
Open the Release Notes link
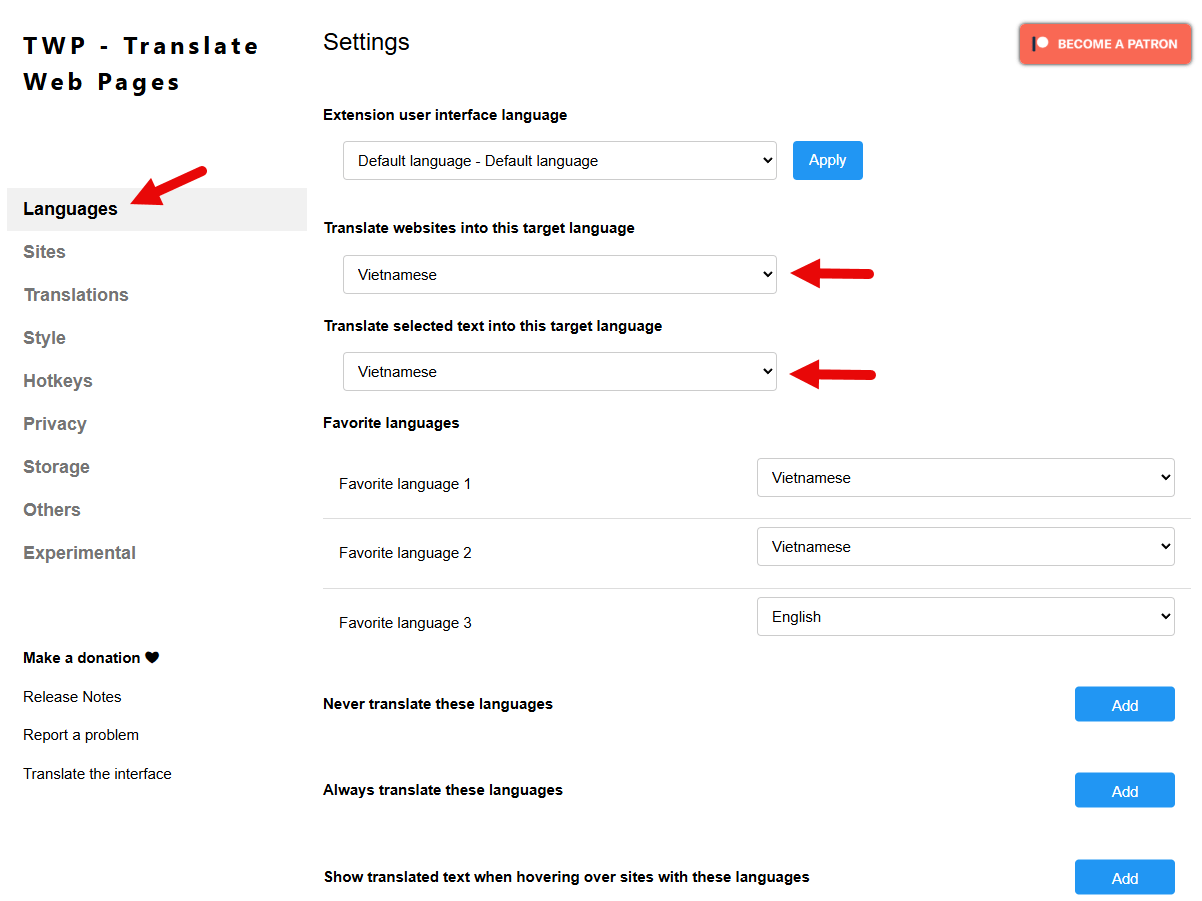[72, 697]
